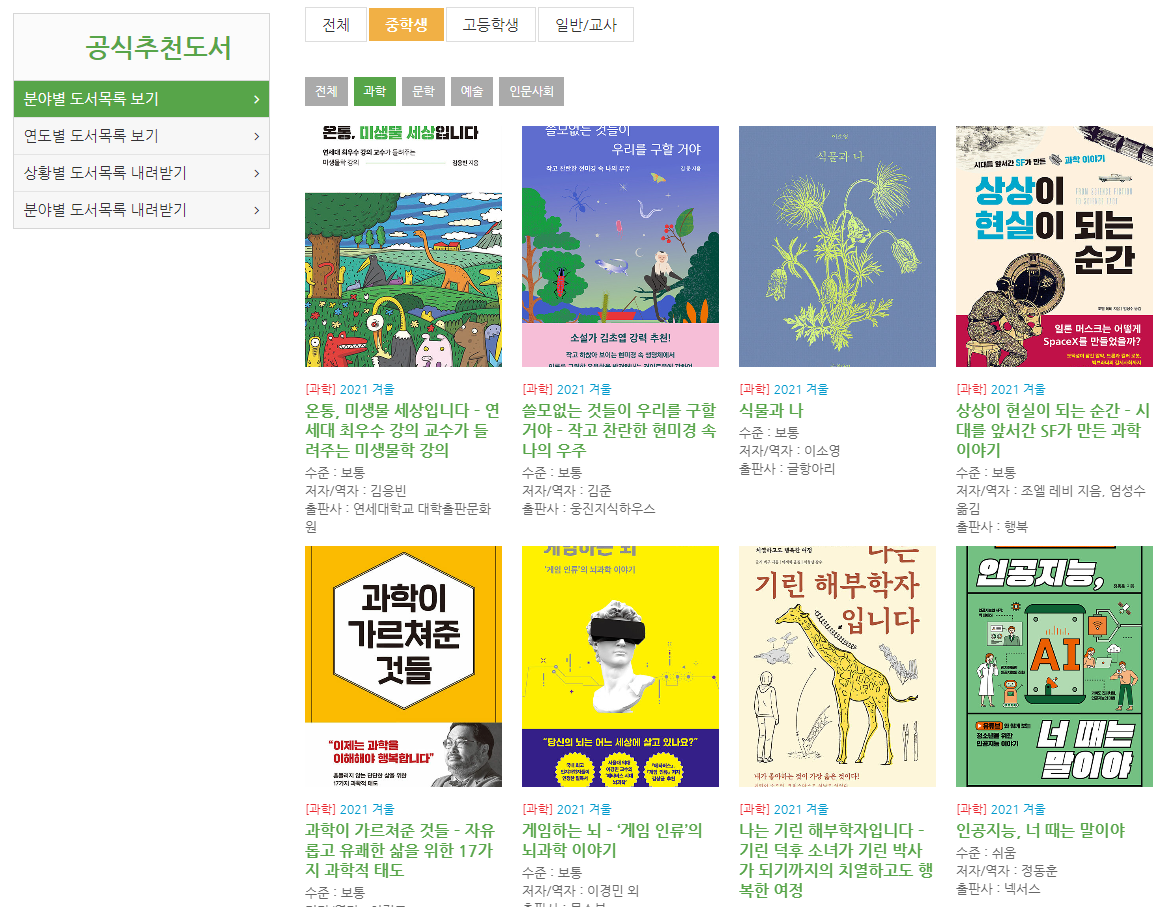Filter books by 예술 category
This screenshot has width=1165, height=907.
(472, 91)
